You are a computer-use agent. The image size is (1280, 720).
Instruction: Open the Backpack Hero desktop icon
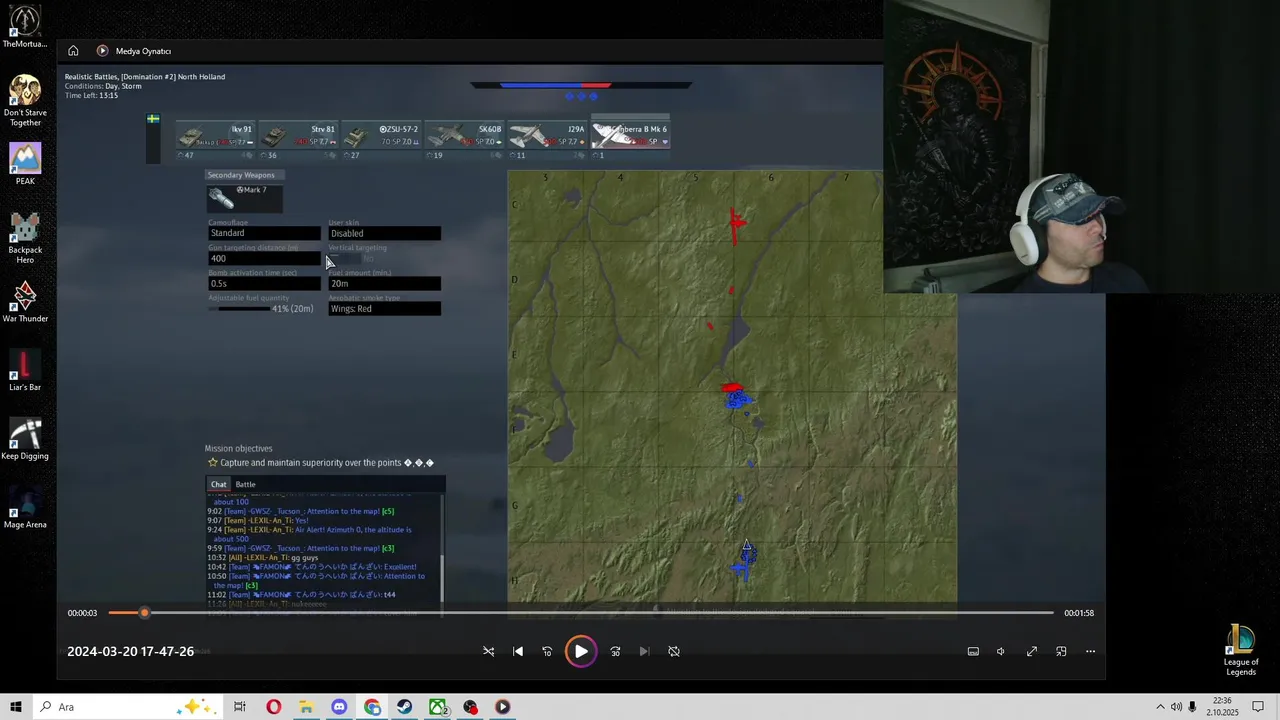click(25, 237)
